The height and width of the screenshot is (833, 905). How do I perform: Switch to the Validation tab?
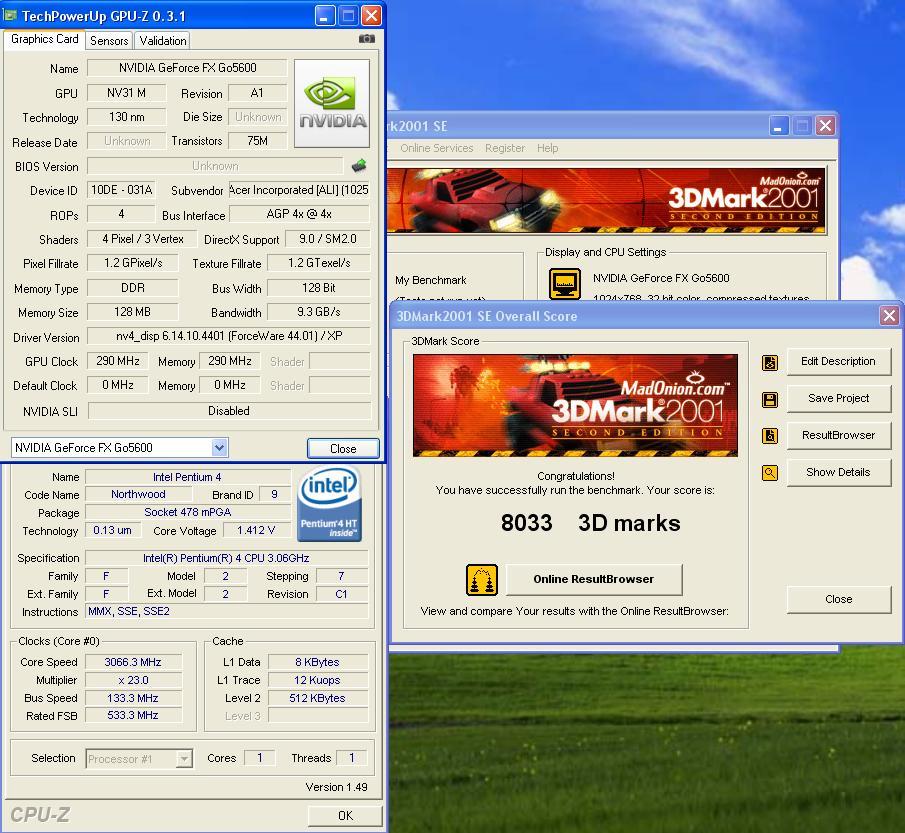(163, 40)
